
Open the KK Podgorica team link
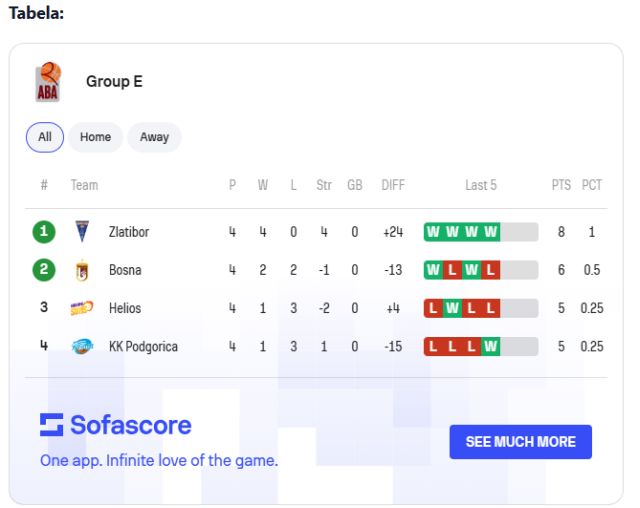pos(143,346)
